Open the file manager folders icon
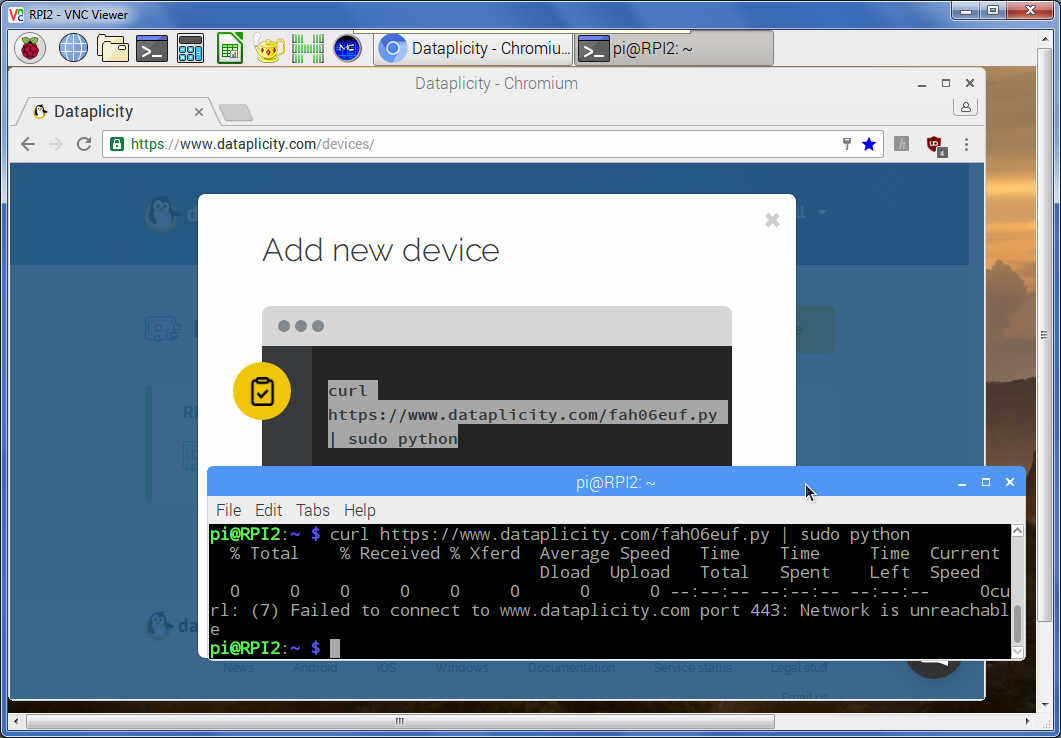This screenshot has width=1061, height=738. coord(113,48)
